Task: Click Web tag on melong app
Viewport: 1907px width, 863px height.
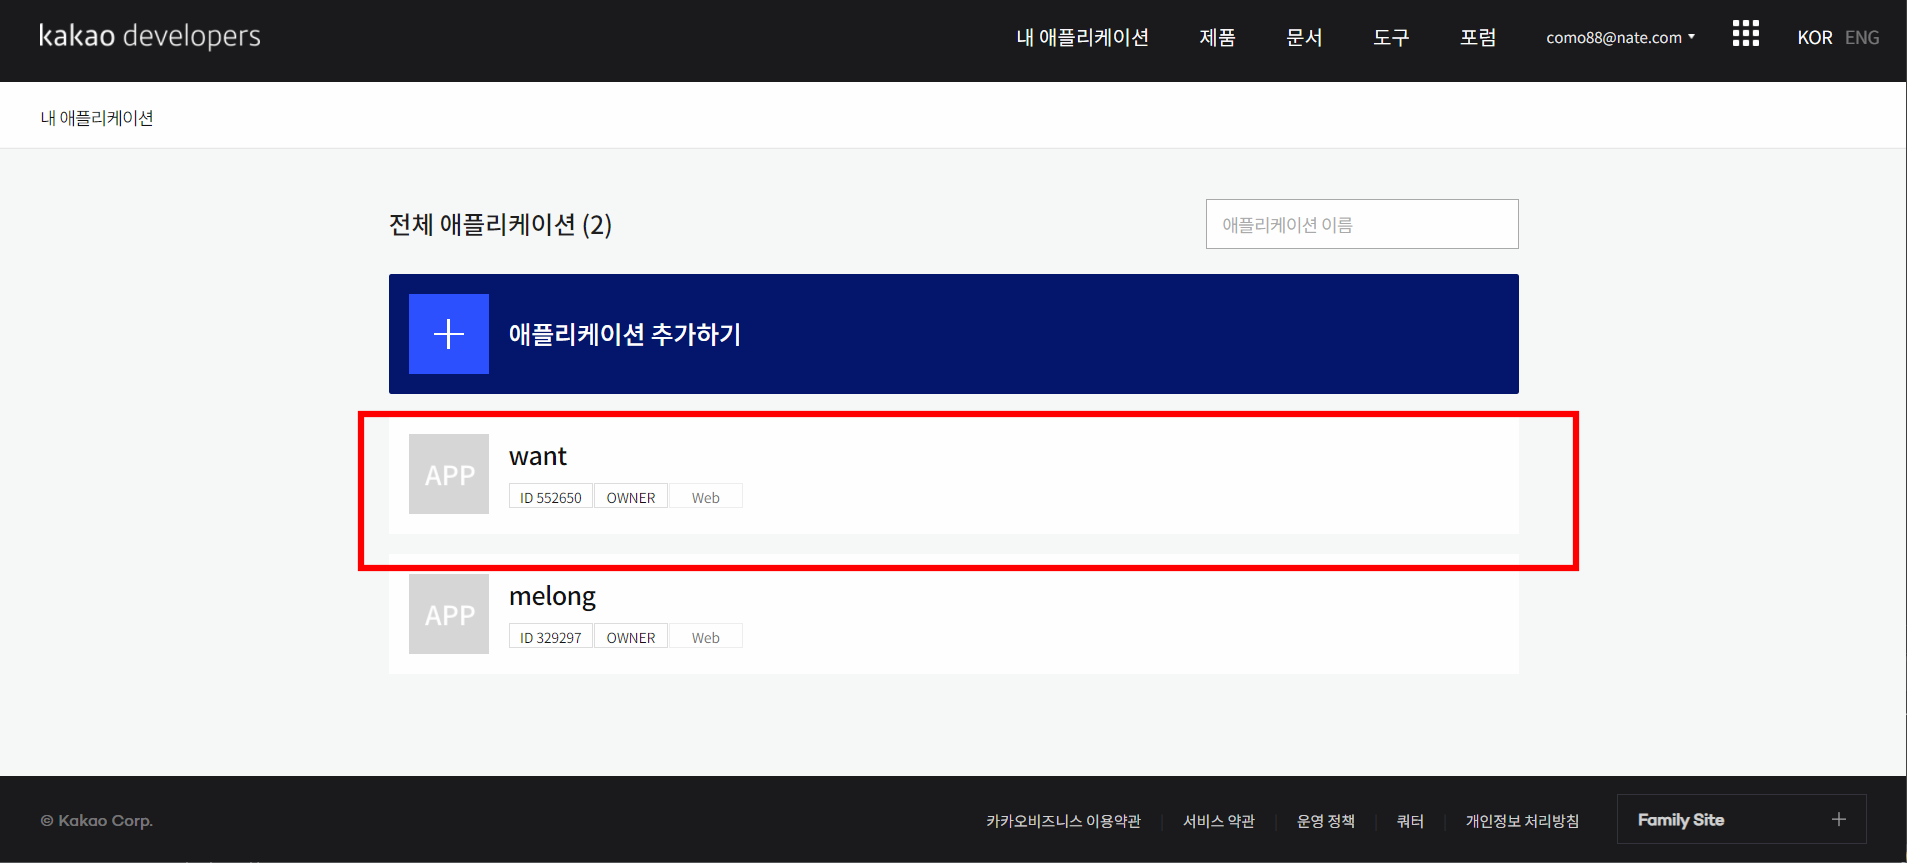Action: pyautogui.click(x=706, y=637)
